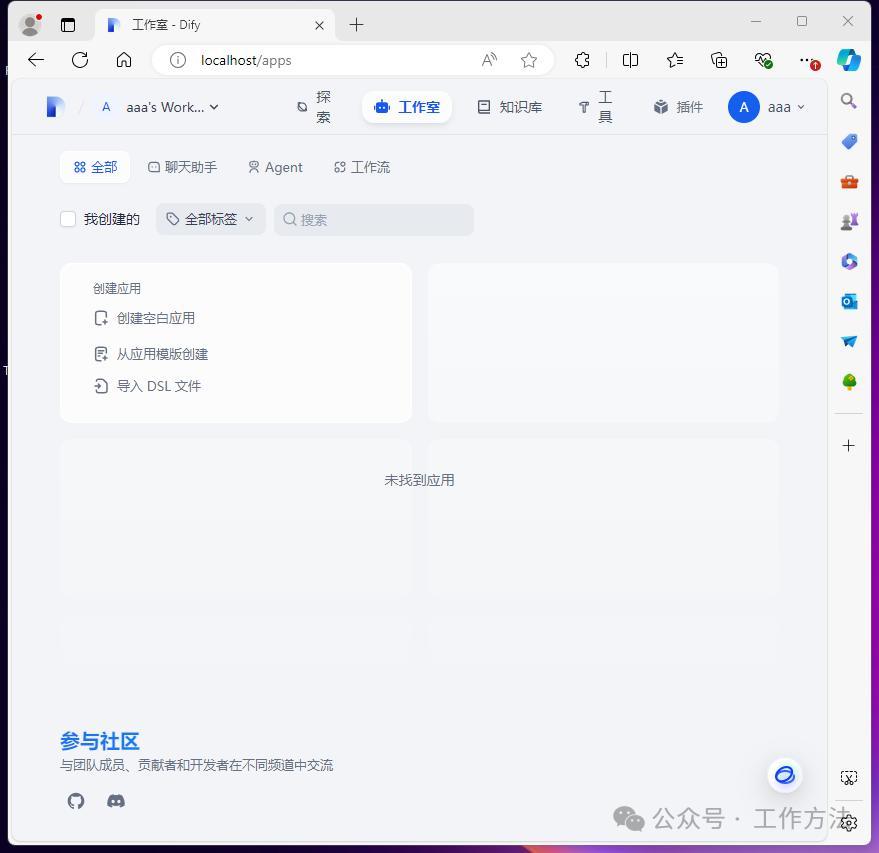Filter apps by 工作流 type
Screen dimensions: 879x853
(362, 167)
